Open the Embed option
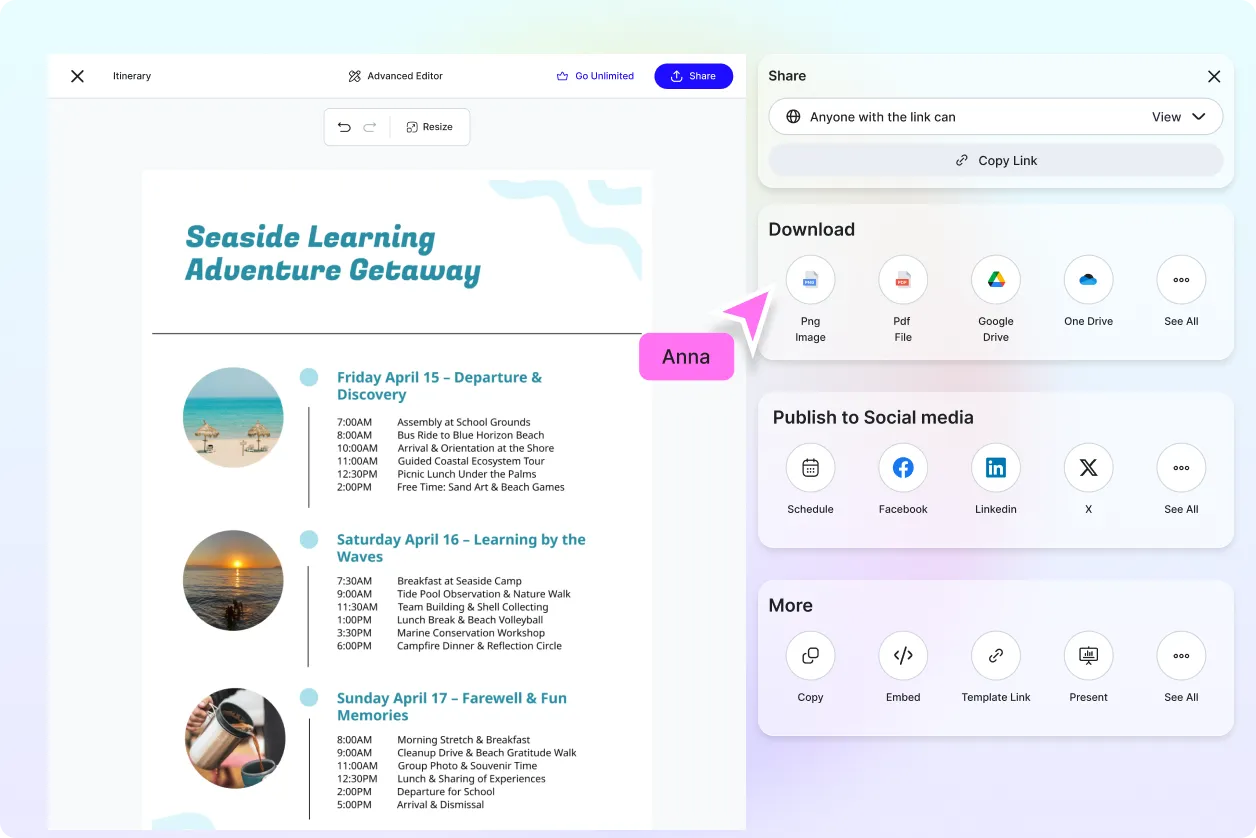This screenshot has width=1256, height=838. click(903, 655)
